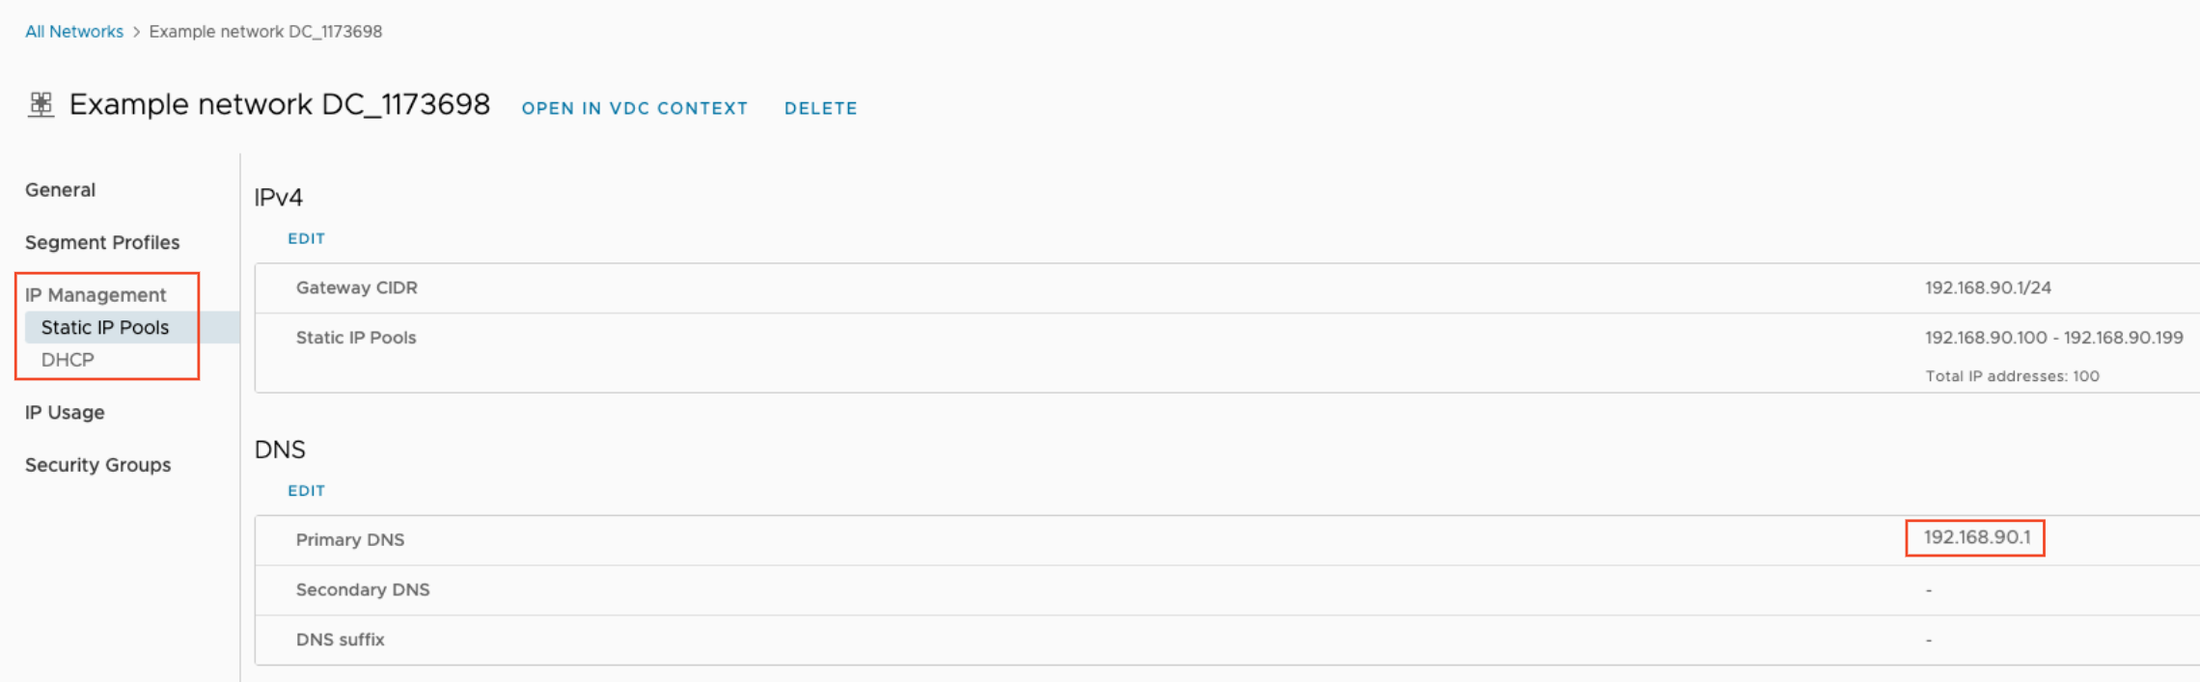The height and width of the screenshot is (682, 2200).
Task: Select the Gateway CIDR row
Action: (1227, 288)
